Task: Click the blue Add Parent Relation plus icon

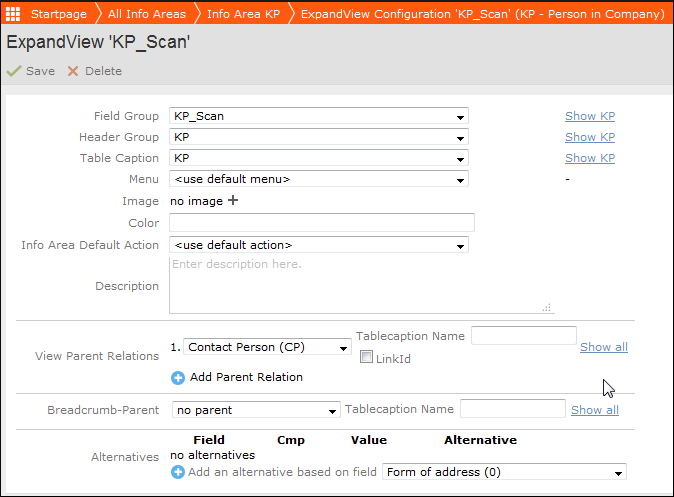Action: pos(178,377)
